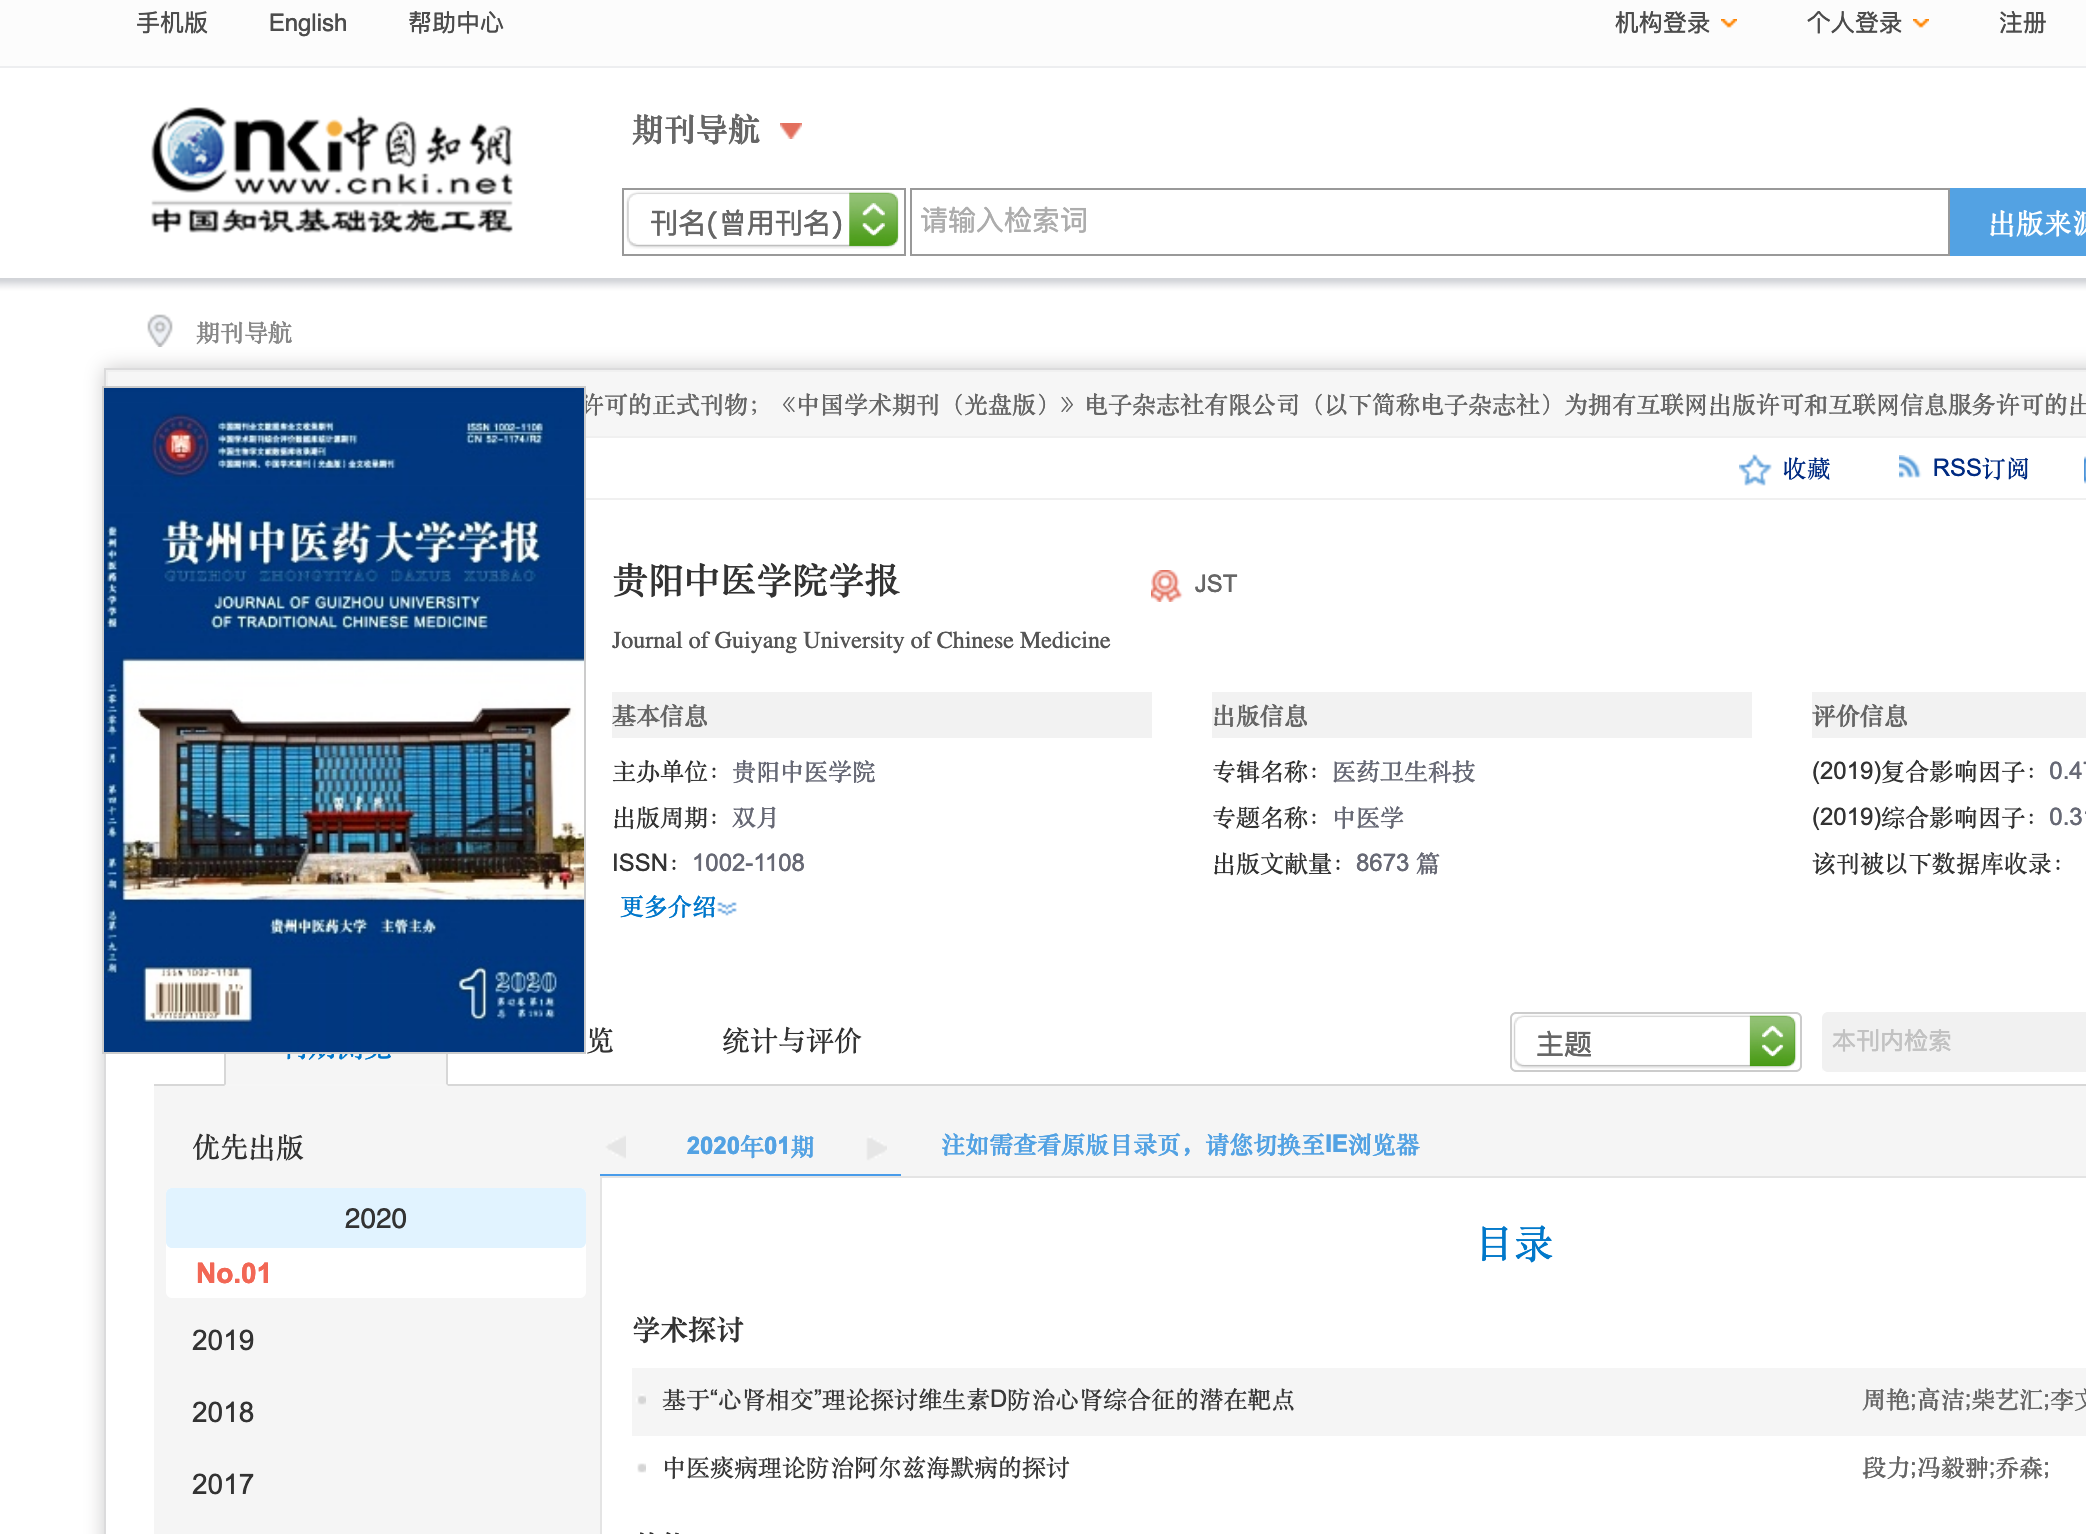This screenshot has height=1534, width=2086.
Task: Open the 优先出版 section
Action: click(x=248, y=1147)
